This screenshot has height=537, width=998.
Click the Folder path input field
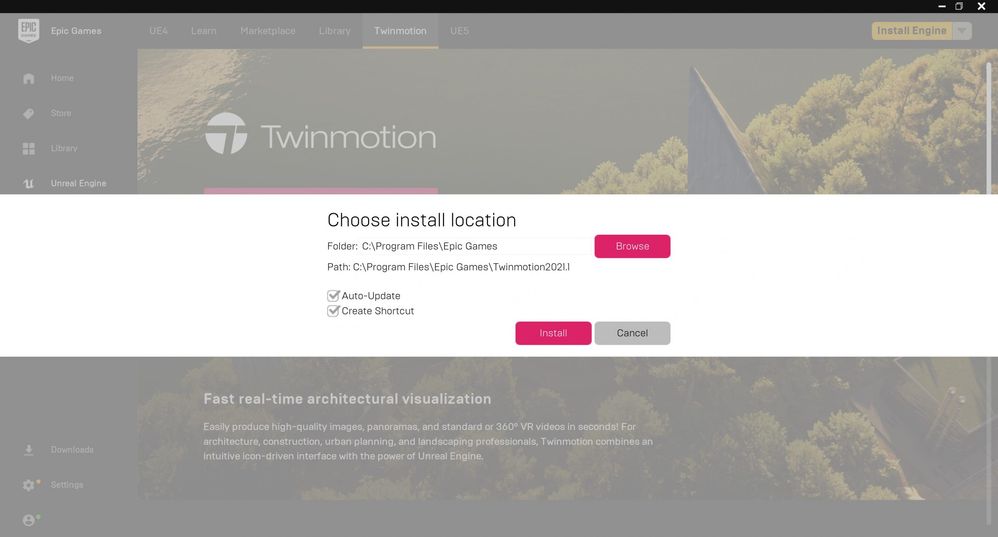click(x=476, y=246)
